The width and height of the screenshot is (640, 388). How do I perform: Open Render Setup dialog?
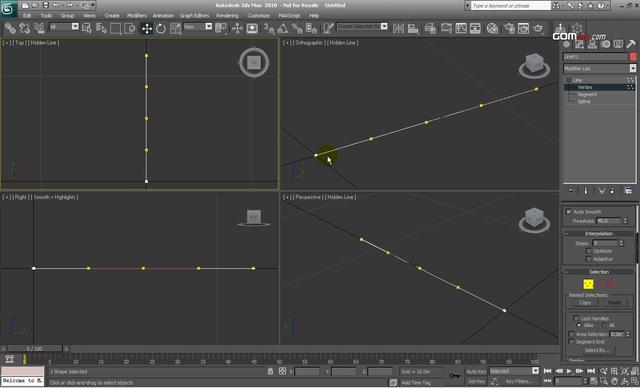tap(509, 28)
